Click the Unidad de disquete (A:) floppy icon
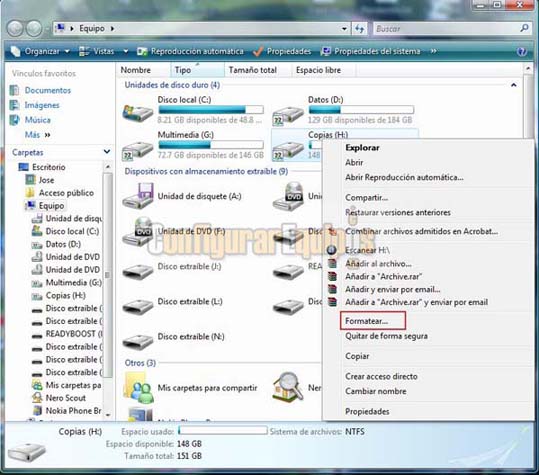The height and width of the screenshot is (475, 539). point(138,196)
